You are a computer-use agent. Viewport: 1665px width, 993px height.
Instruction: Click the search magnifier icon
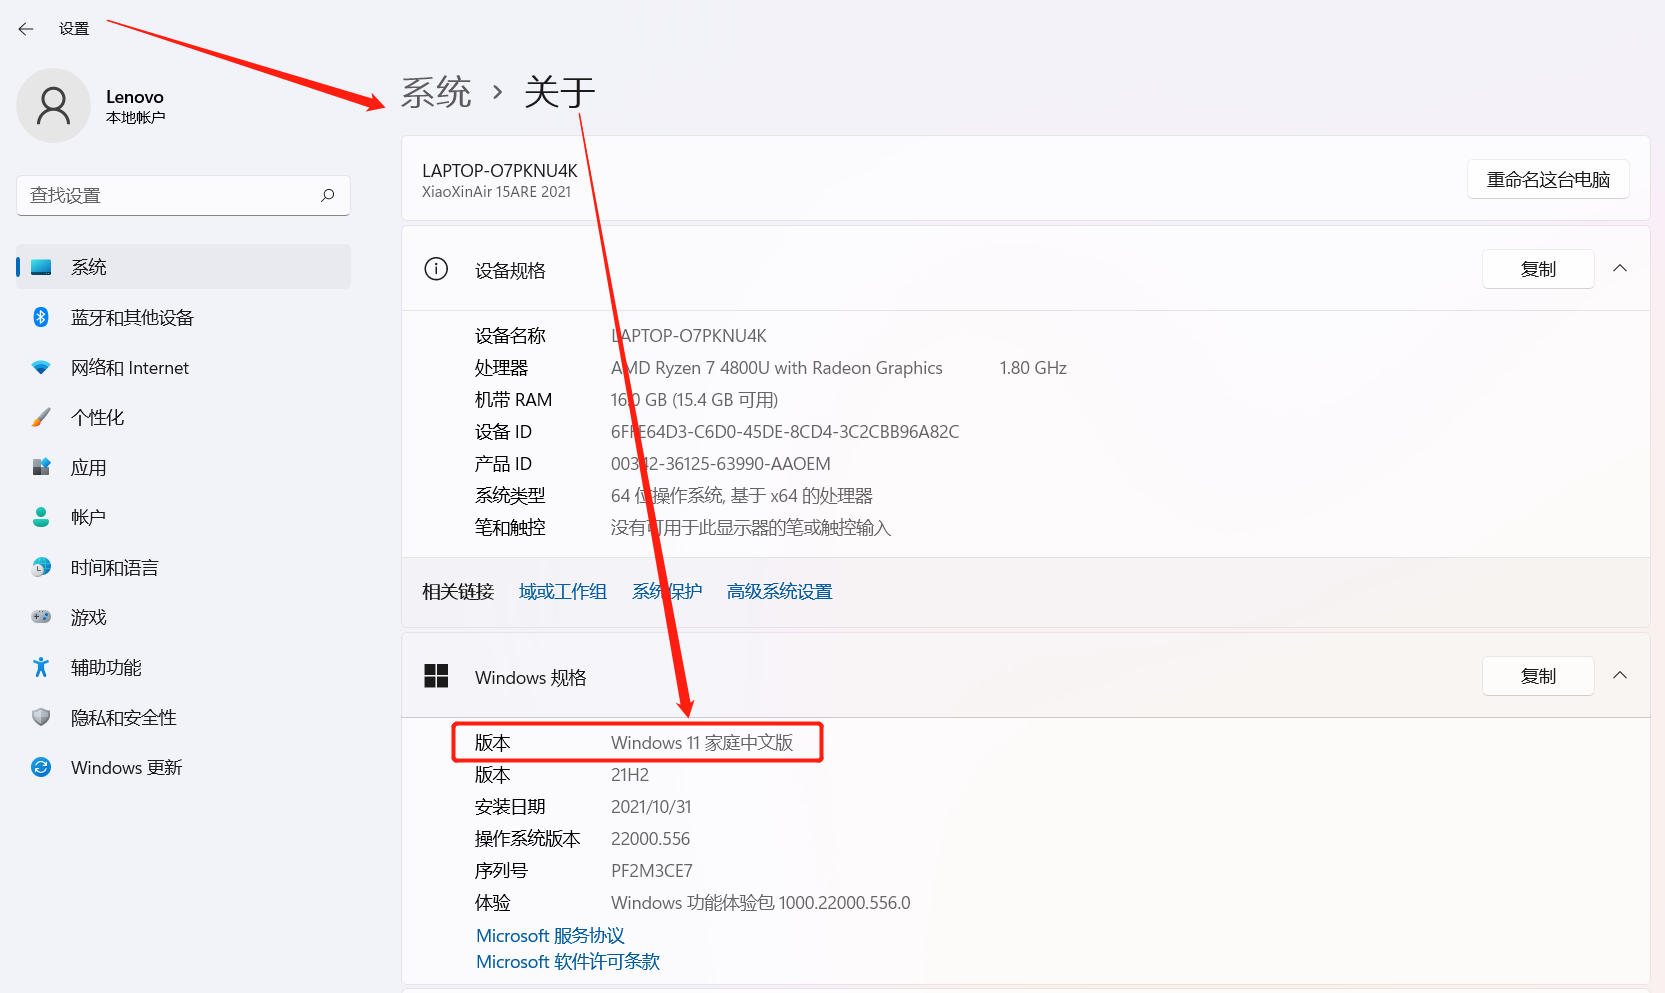click(328, 195)
